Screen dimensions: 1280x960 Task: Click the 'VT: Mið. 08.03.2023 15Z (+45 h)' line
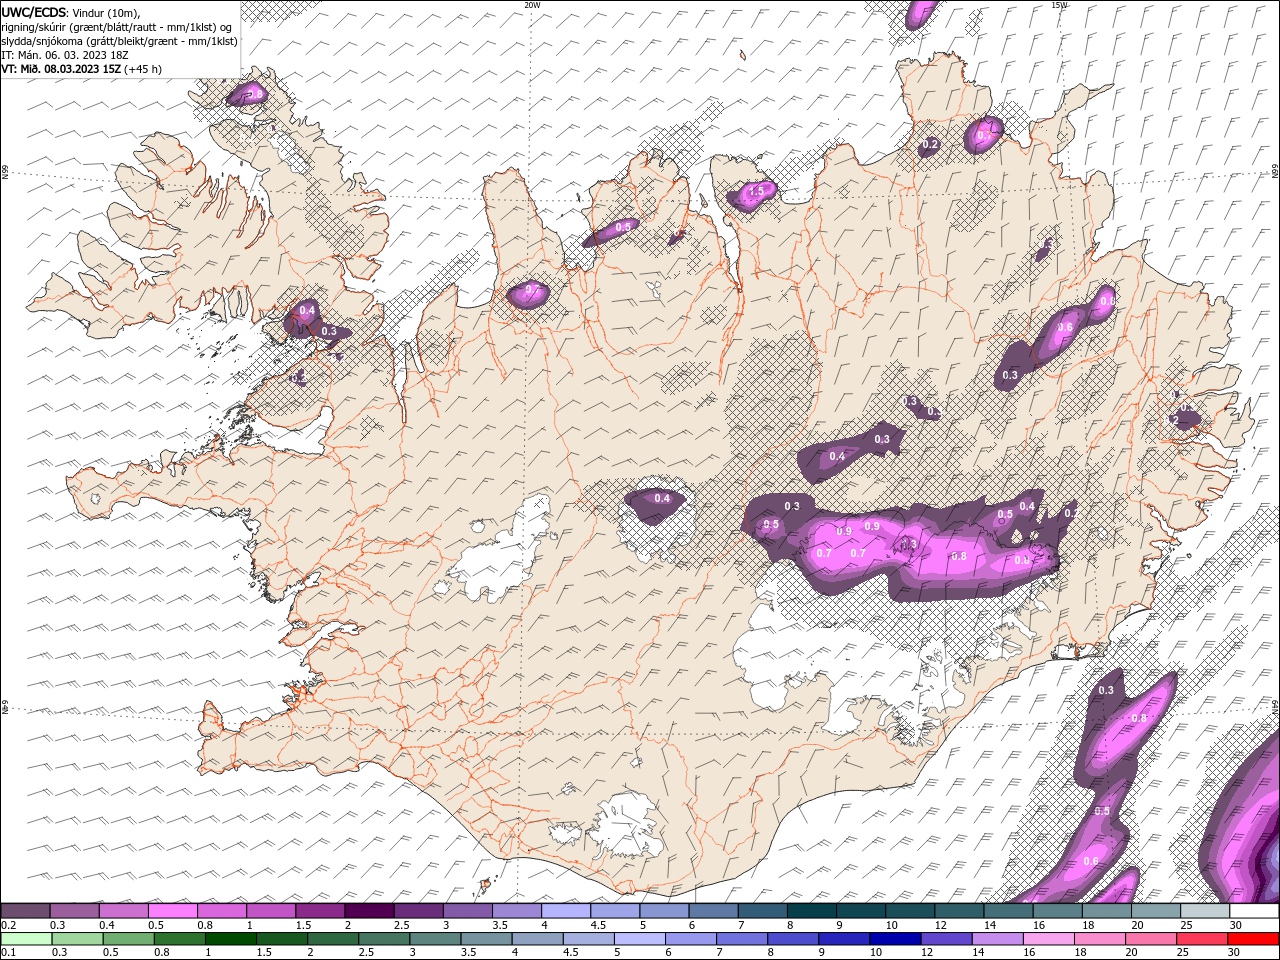82,69
